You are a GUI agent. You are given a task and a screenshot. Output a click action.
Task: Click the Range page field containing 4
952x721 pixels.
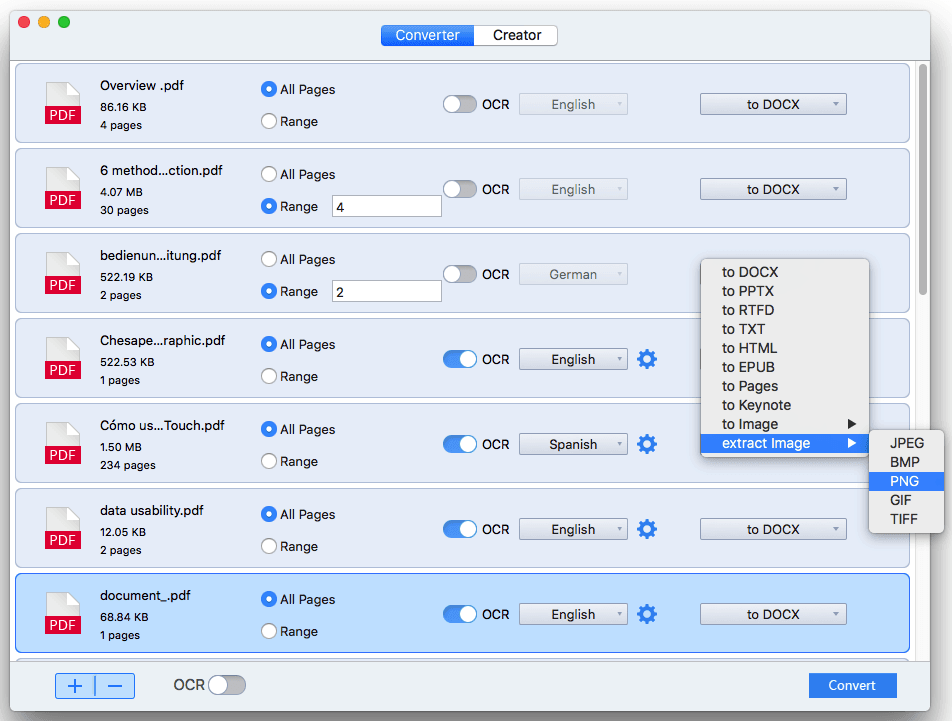coord(387,207)
